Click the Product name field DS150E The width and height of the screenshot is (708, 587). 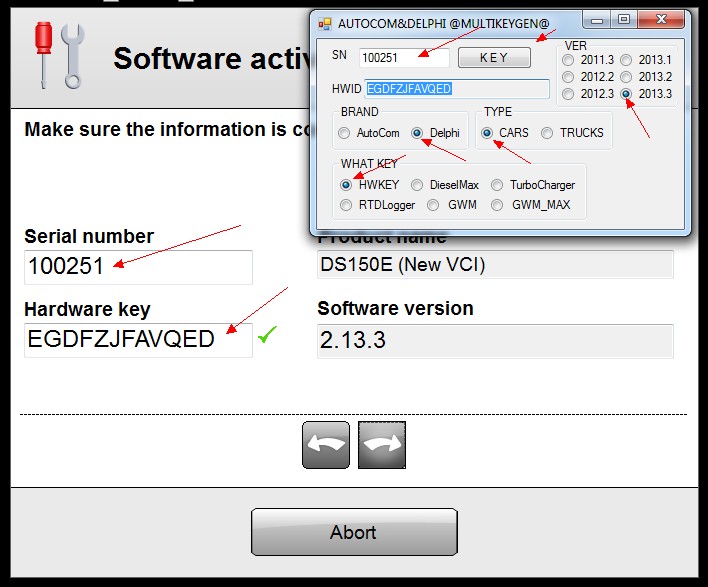[x=495, y=265]
